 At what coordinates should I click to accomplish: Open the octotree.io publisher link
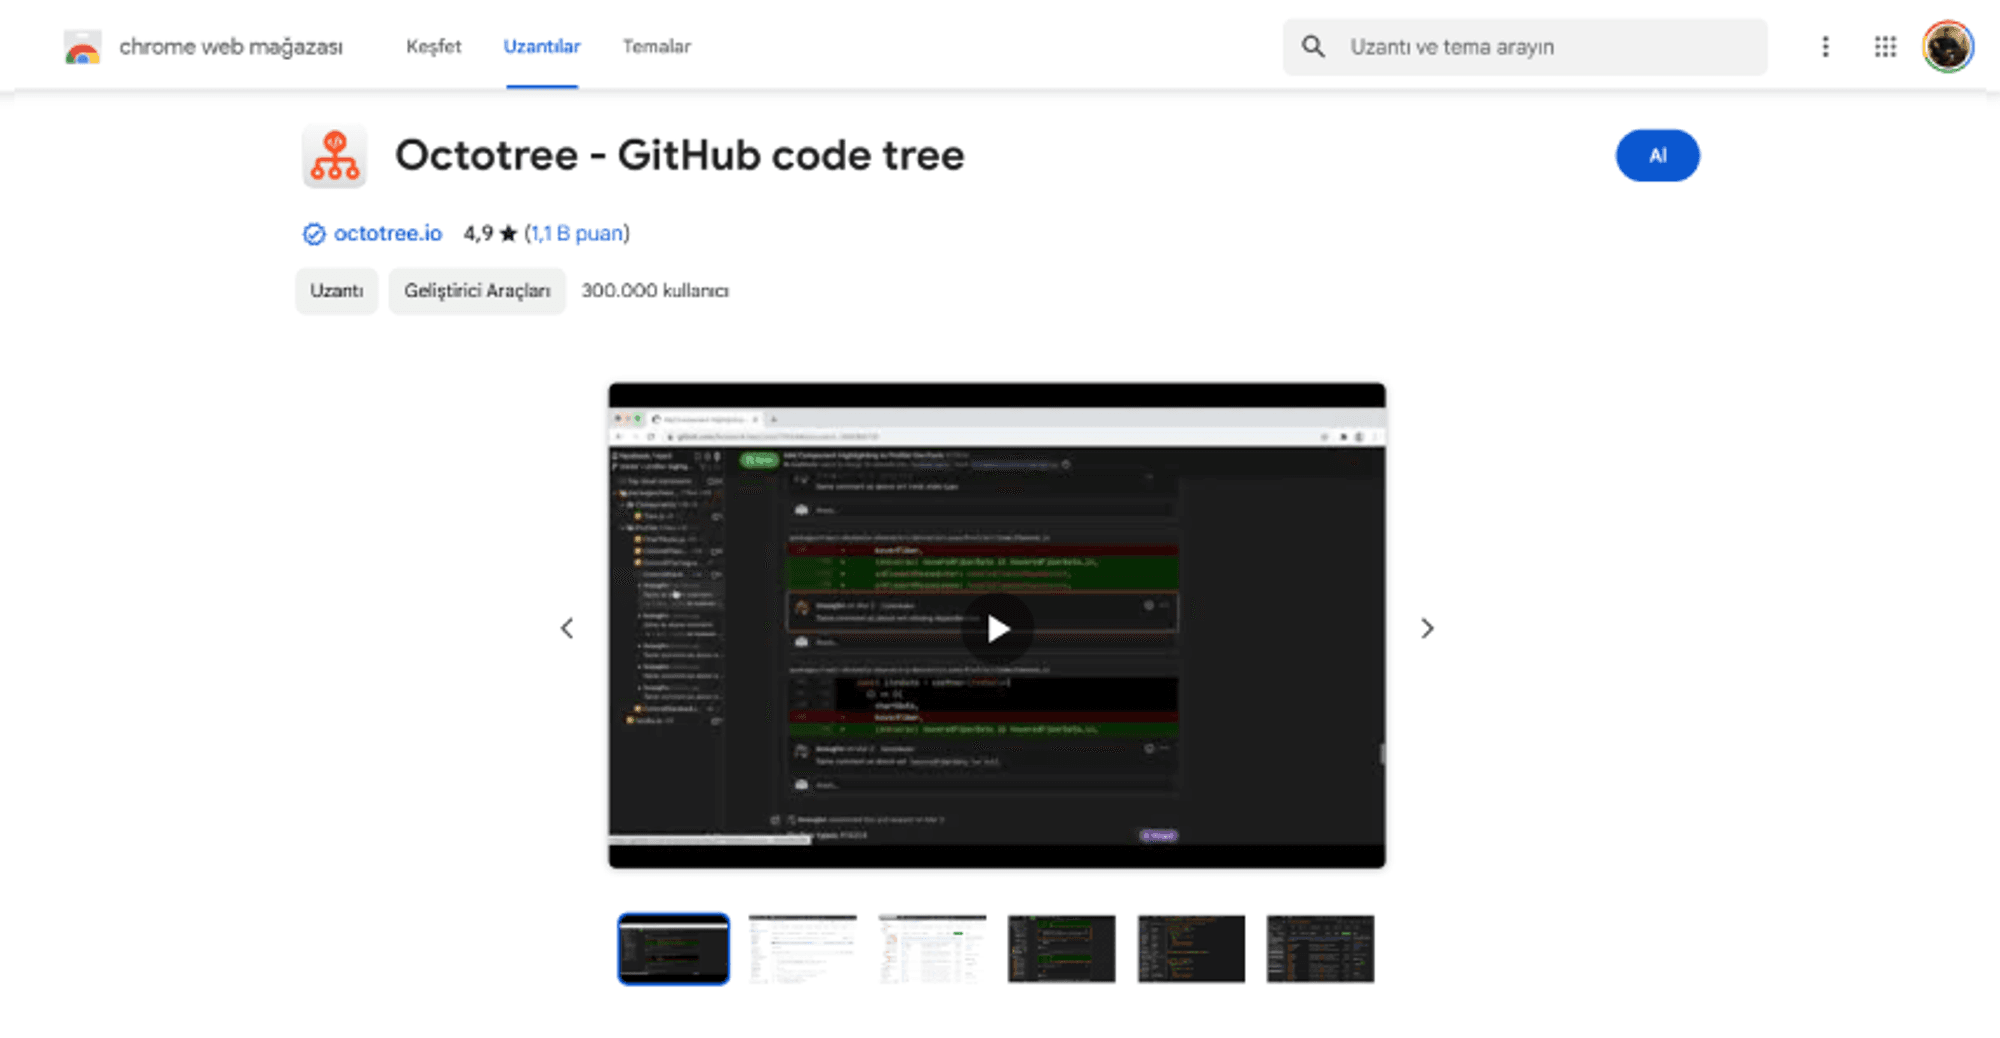[x=387, y=234]
